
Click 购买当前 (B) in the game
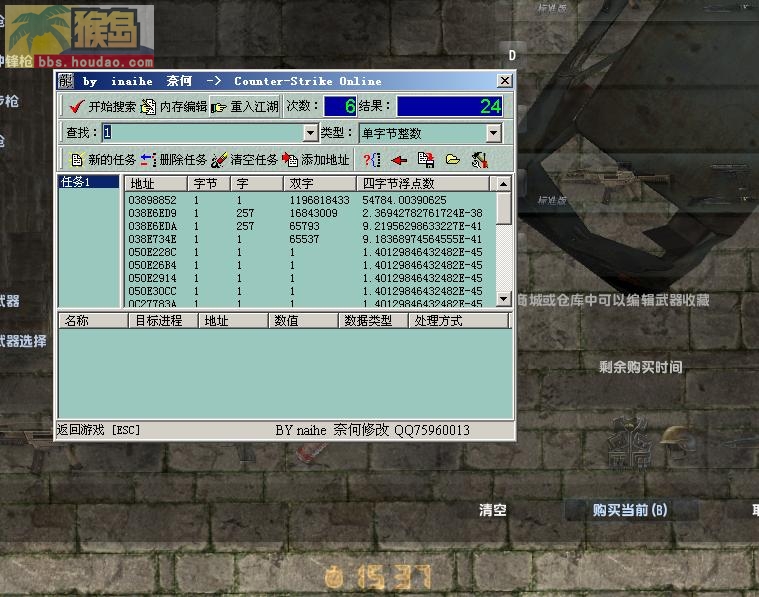point(630,510)
